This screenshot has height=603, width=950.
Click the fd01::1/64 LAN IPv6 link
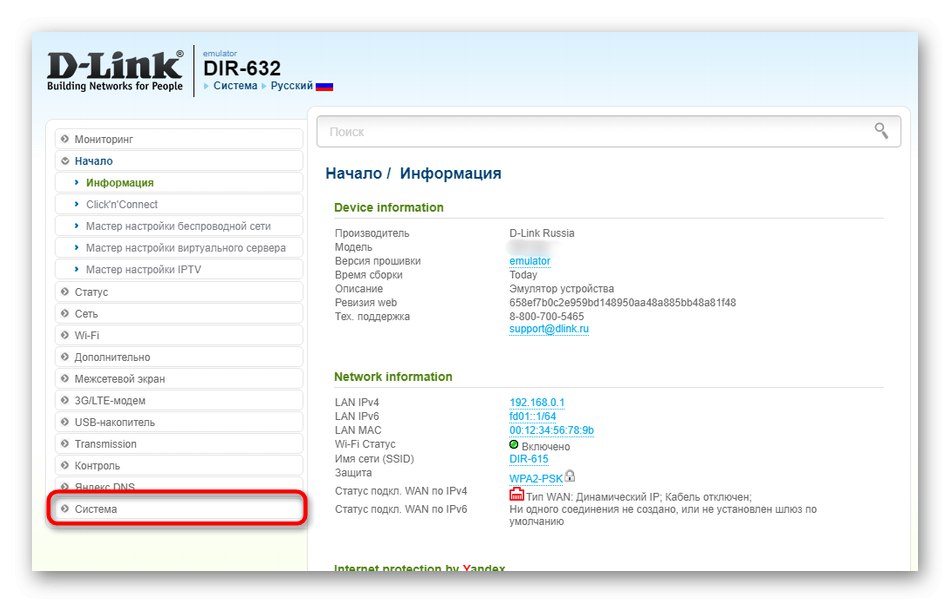click(x=533, y=416)
